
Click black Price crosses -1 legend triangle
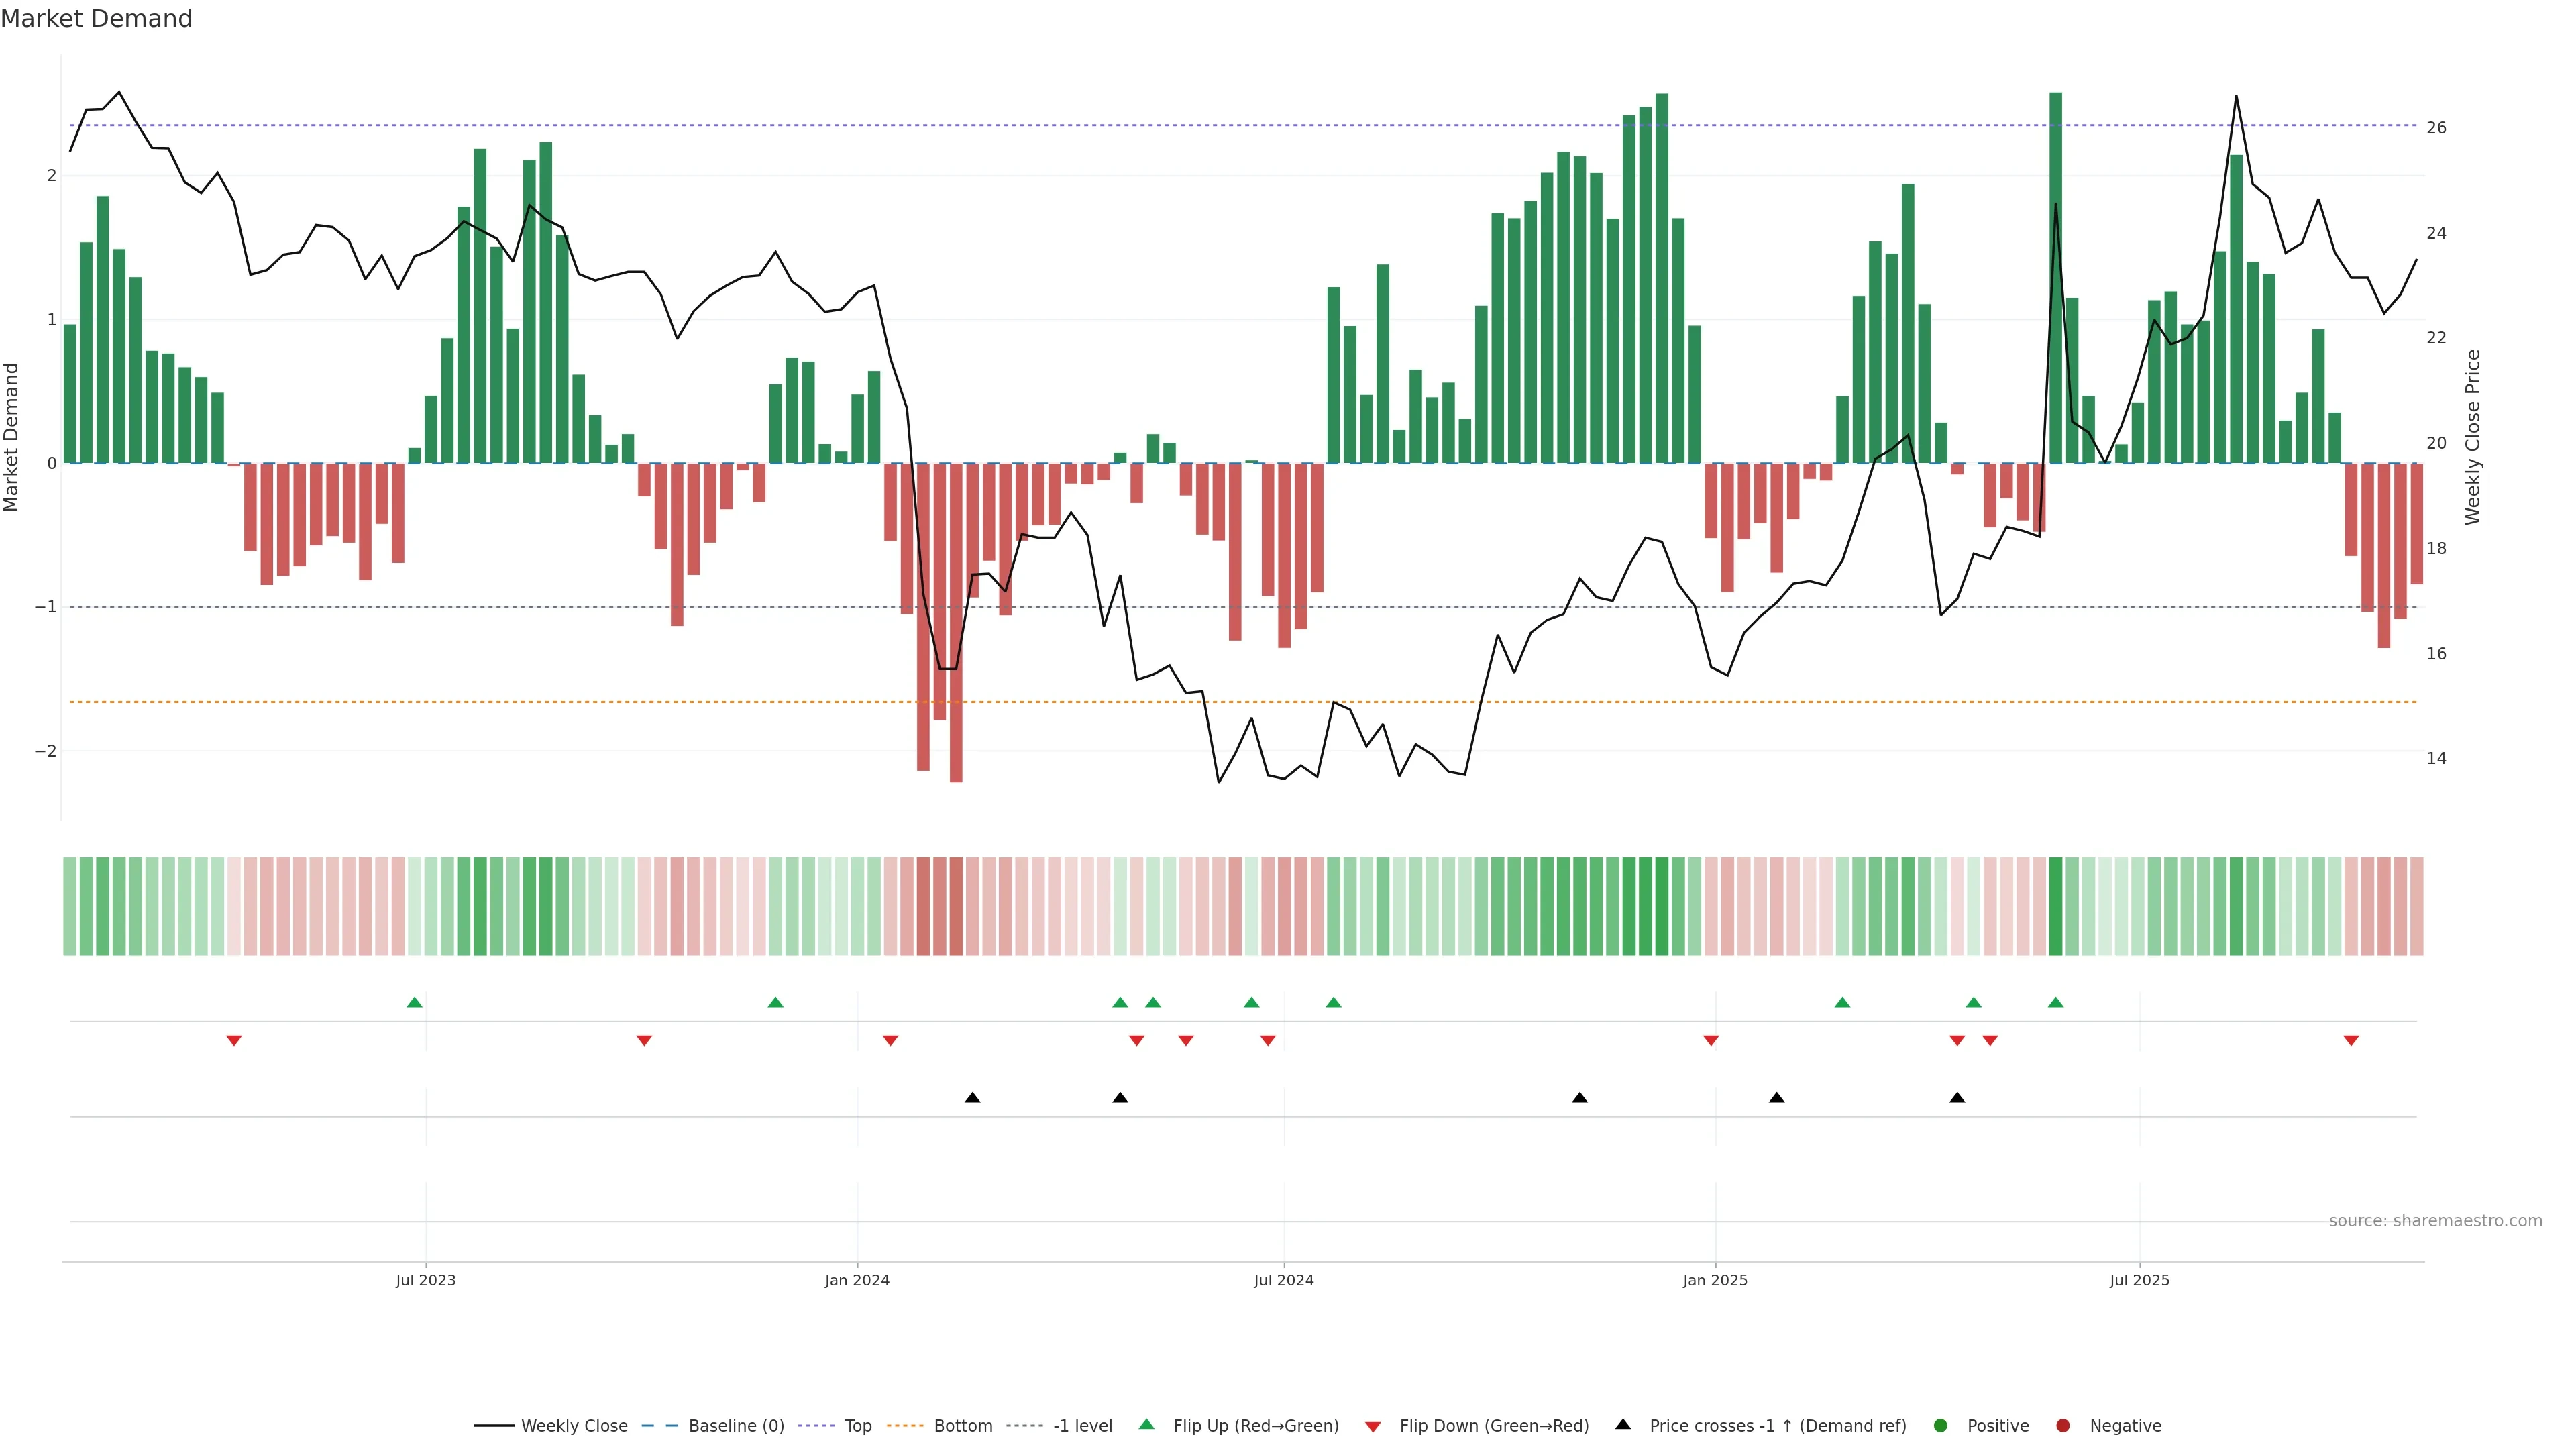[1623, 1425]
